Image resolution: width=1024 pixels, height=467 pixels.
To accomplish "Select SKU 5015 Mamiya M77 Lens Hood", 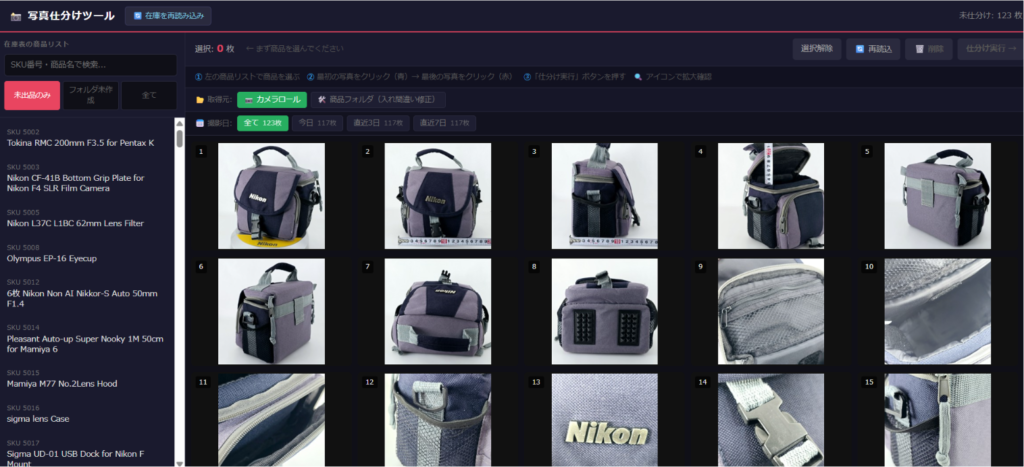I will (x=88, y=378).
